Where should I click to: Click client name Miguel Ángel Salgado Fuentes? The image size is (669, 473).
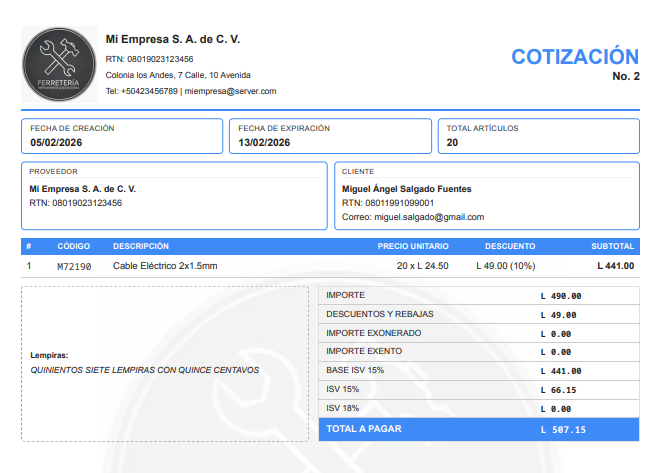point(407,189)
